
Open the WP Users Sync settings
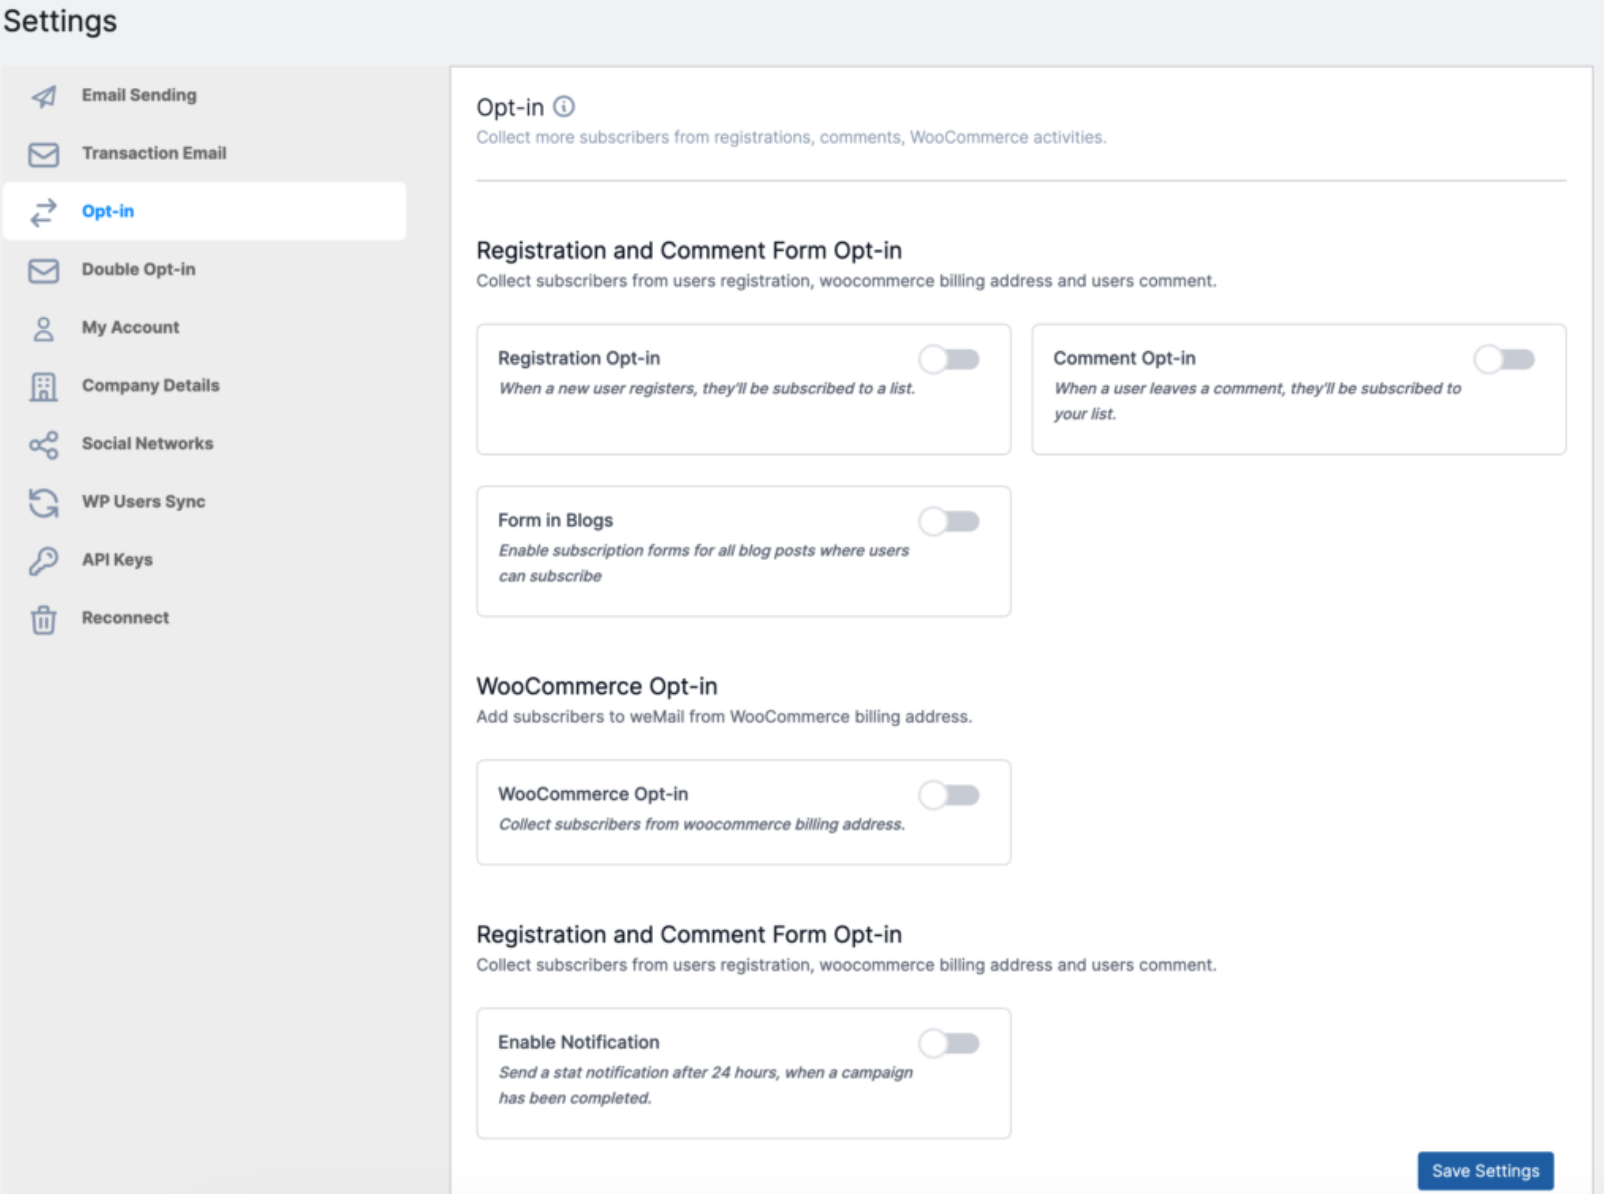pos(143,501)
